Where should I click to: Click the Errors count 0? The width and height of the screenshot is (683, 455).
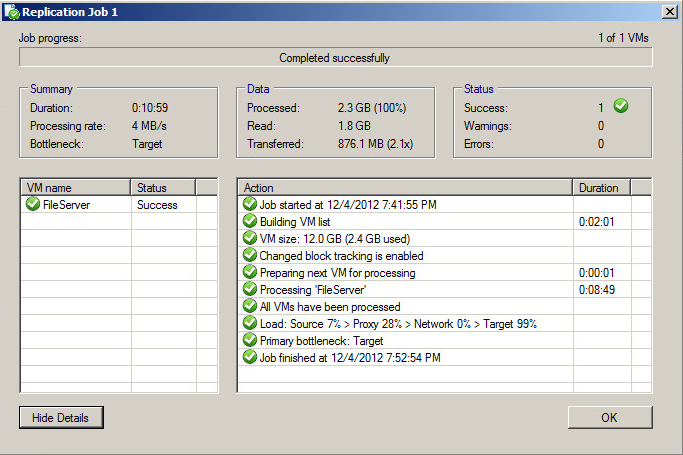[601, 144]
